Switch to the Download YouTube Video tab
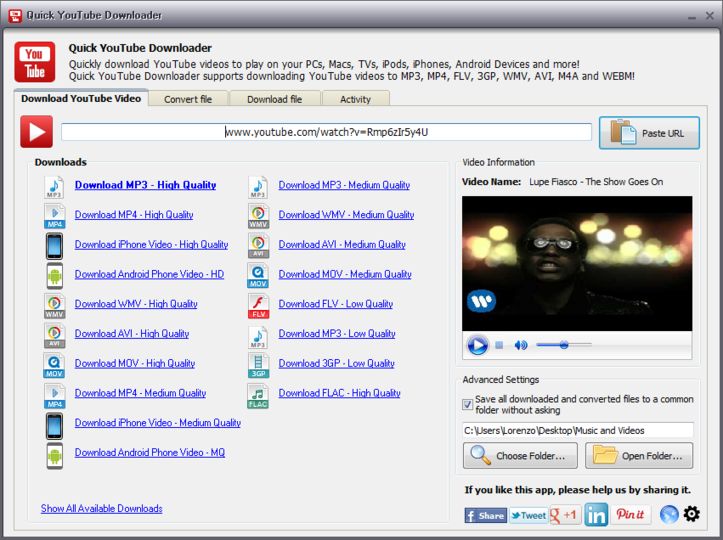Image resolution: width=723 pixels, height=540 pixels. 81,98
